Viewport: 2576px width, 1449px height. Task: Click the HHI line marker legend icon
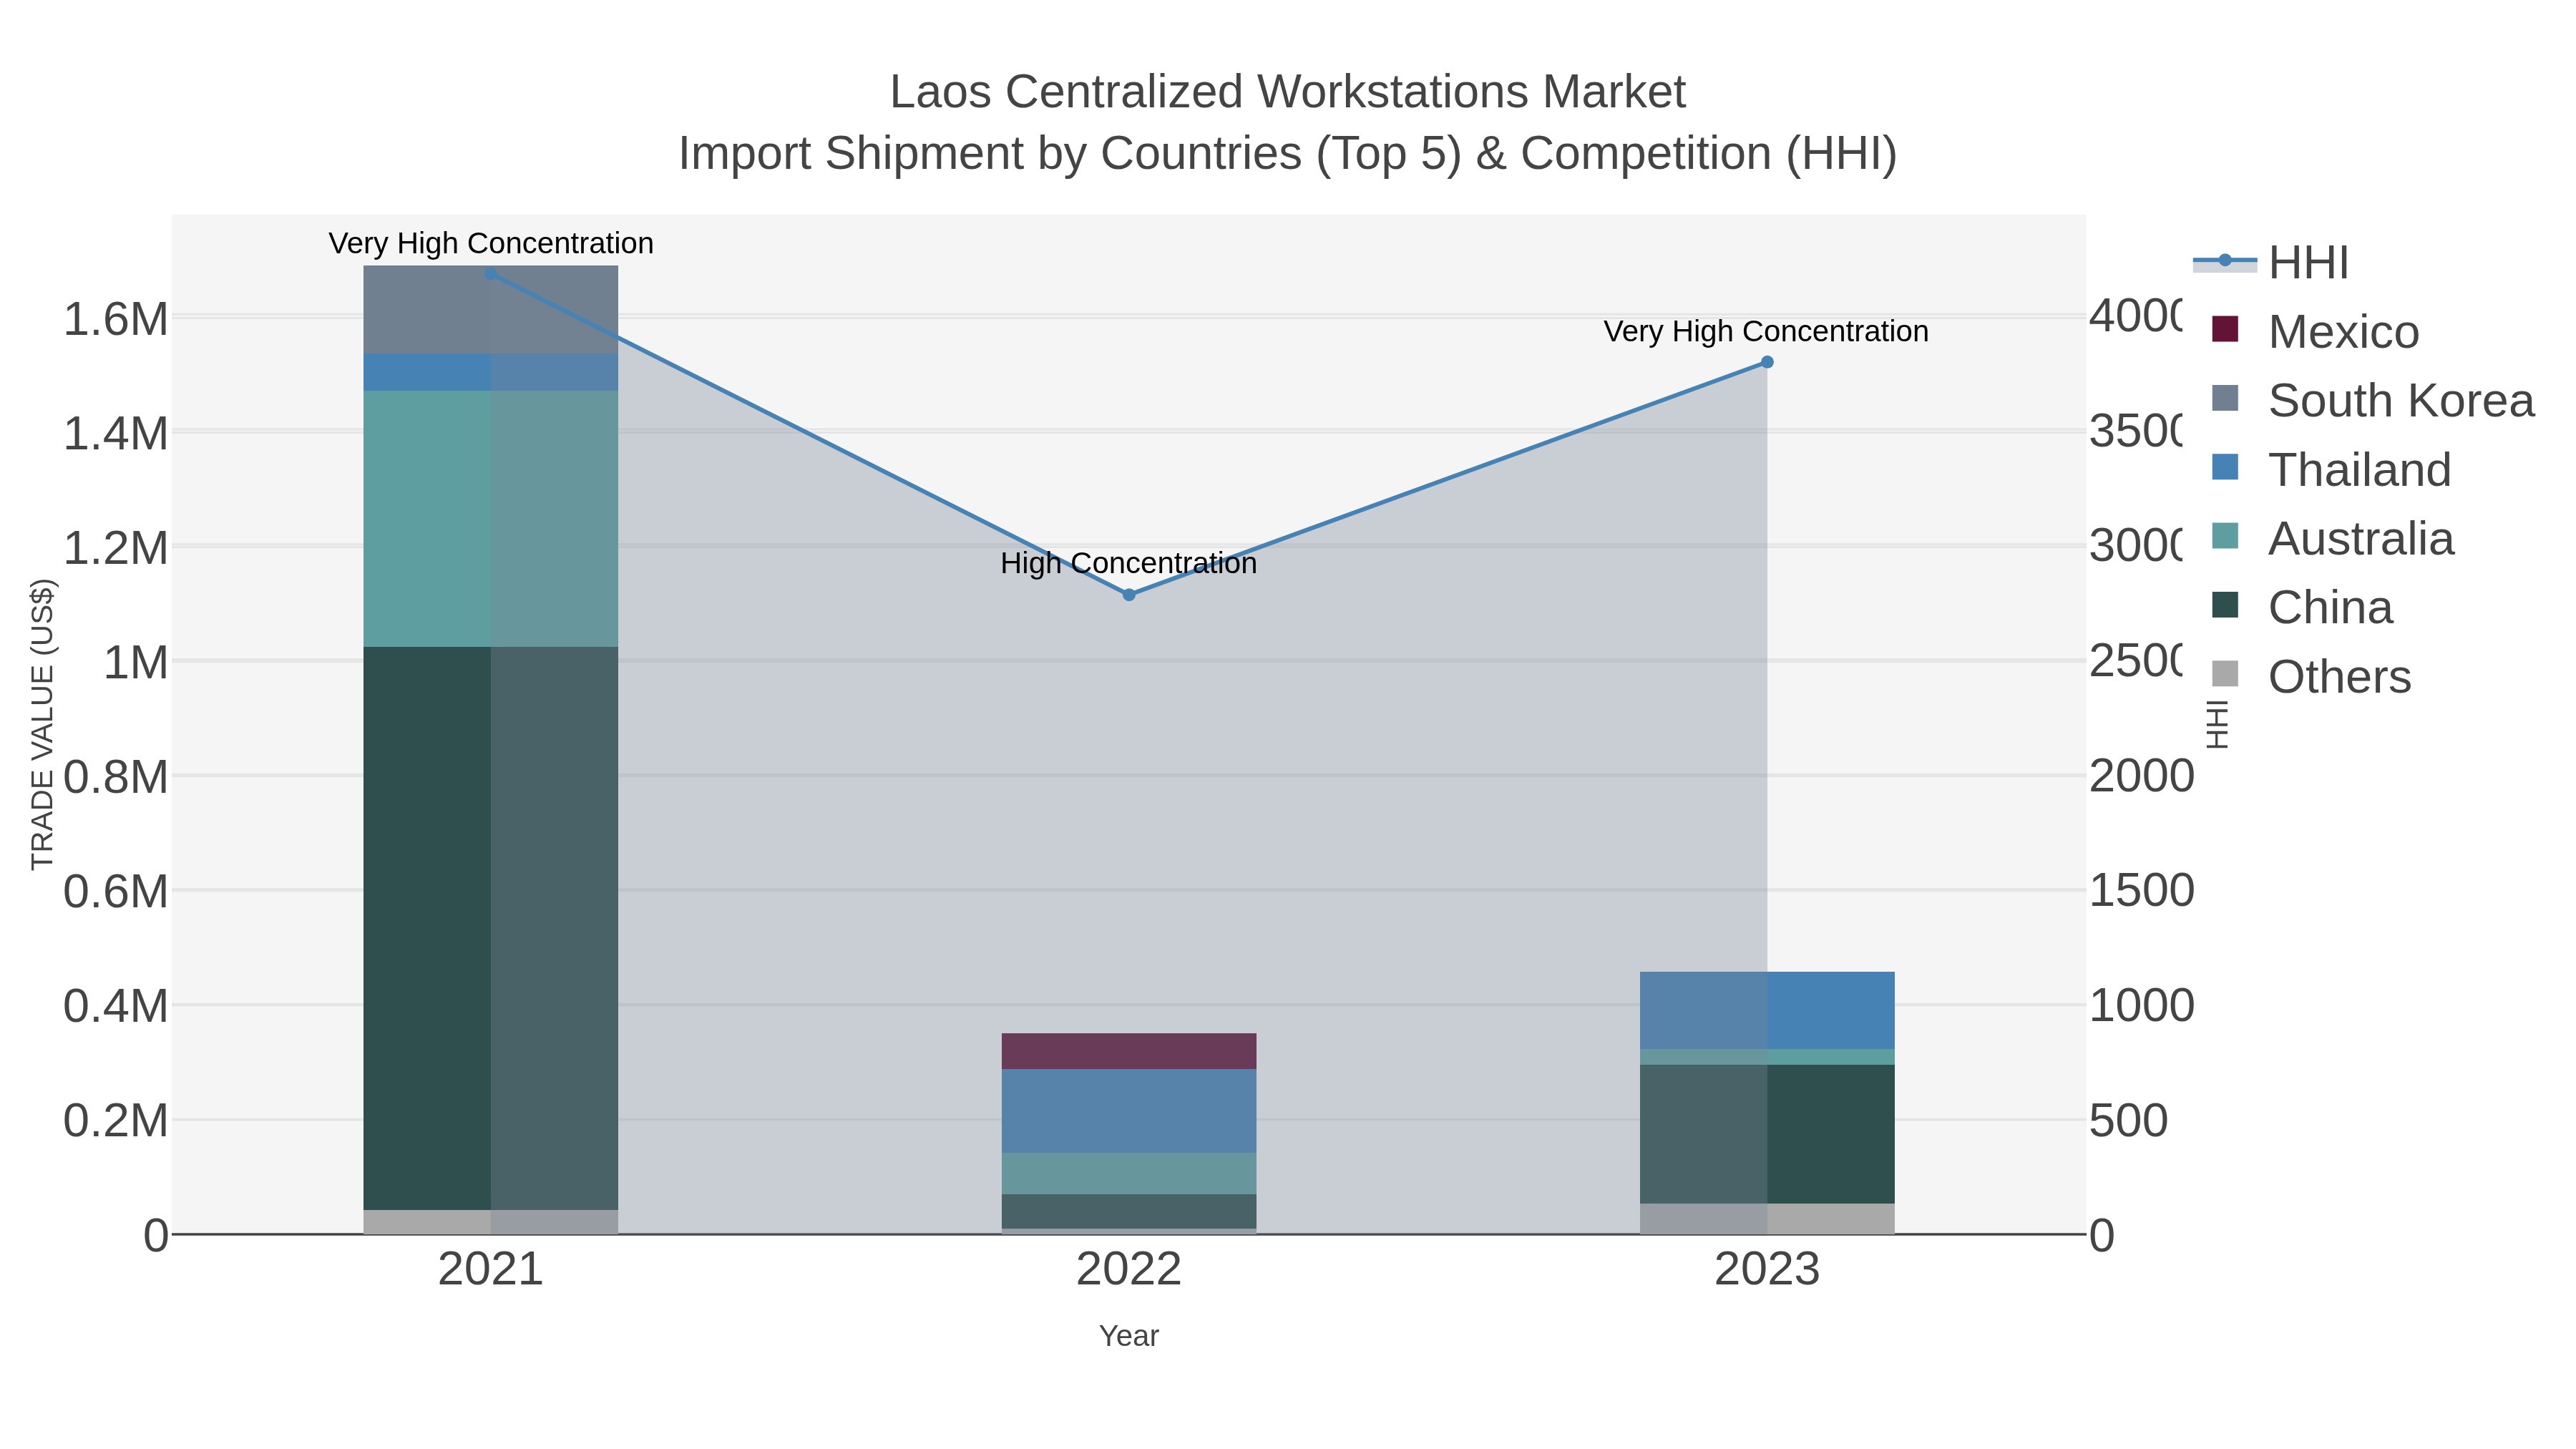(2225, 262)
